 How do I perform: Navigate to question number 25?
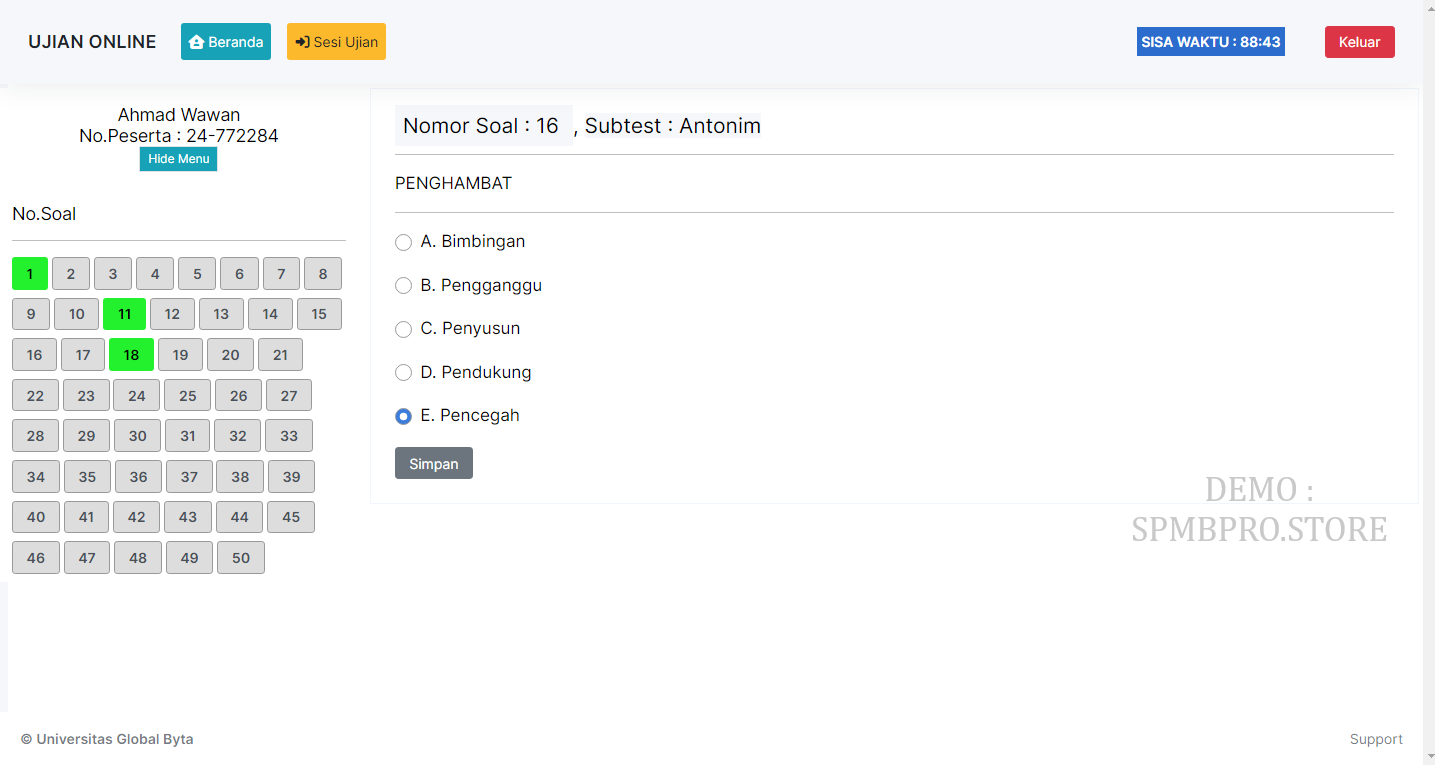pyautogui.click(x=188, y=396)
